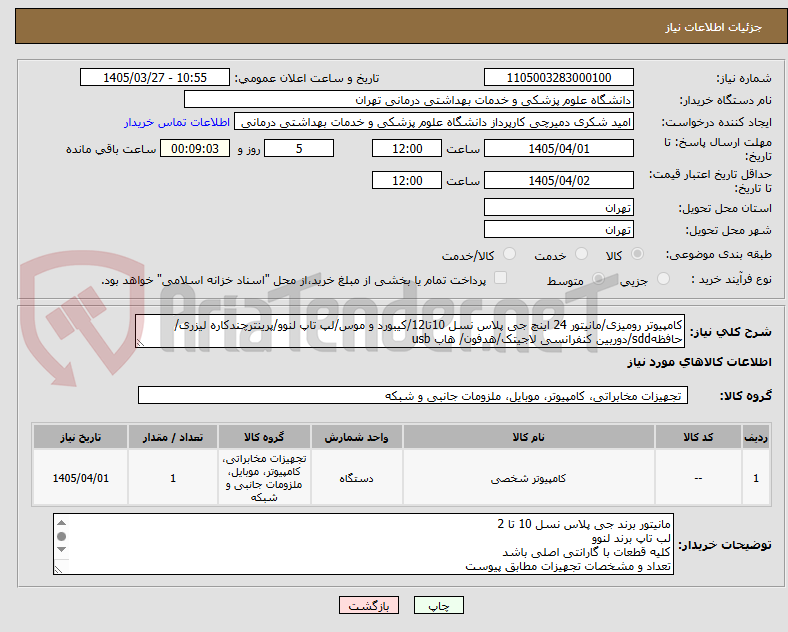The width and height of the screenshot is (788, 632).
Task: Click the چاپ print button
Action: coord(439,605)
